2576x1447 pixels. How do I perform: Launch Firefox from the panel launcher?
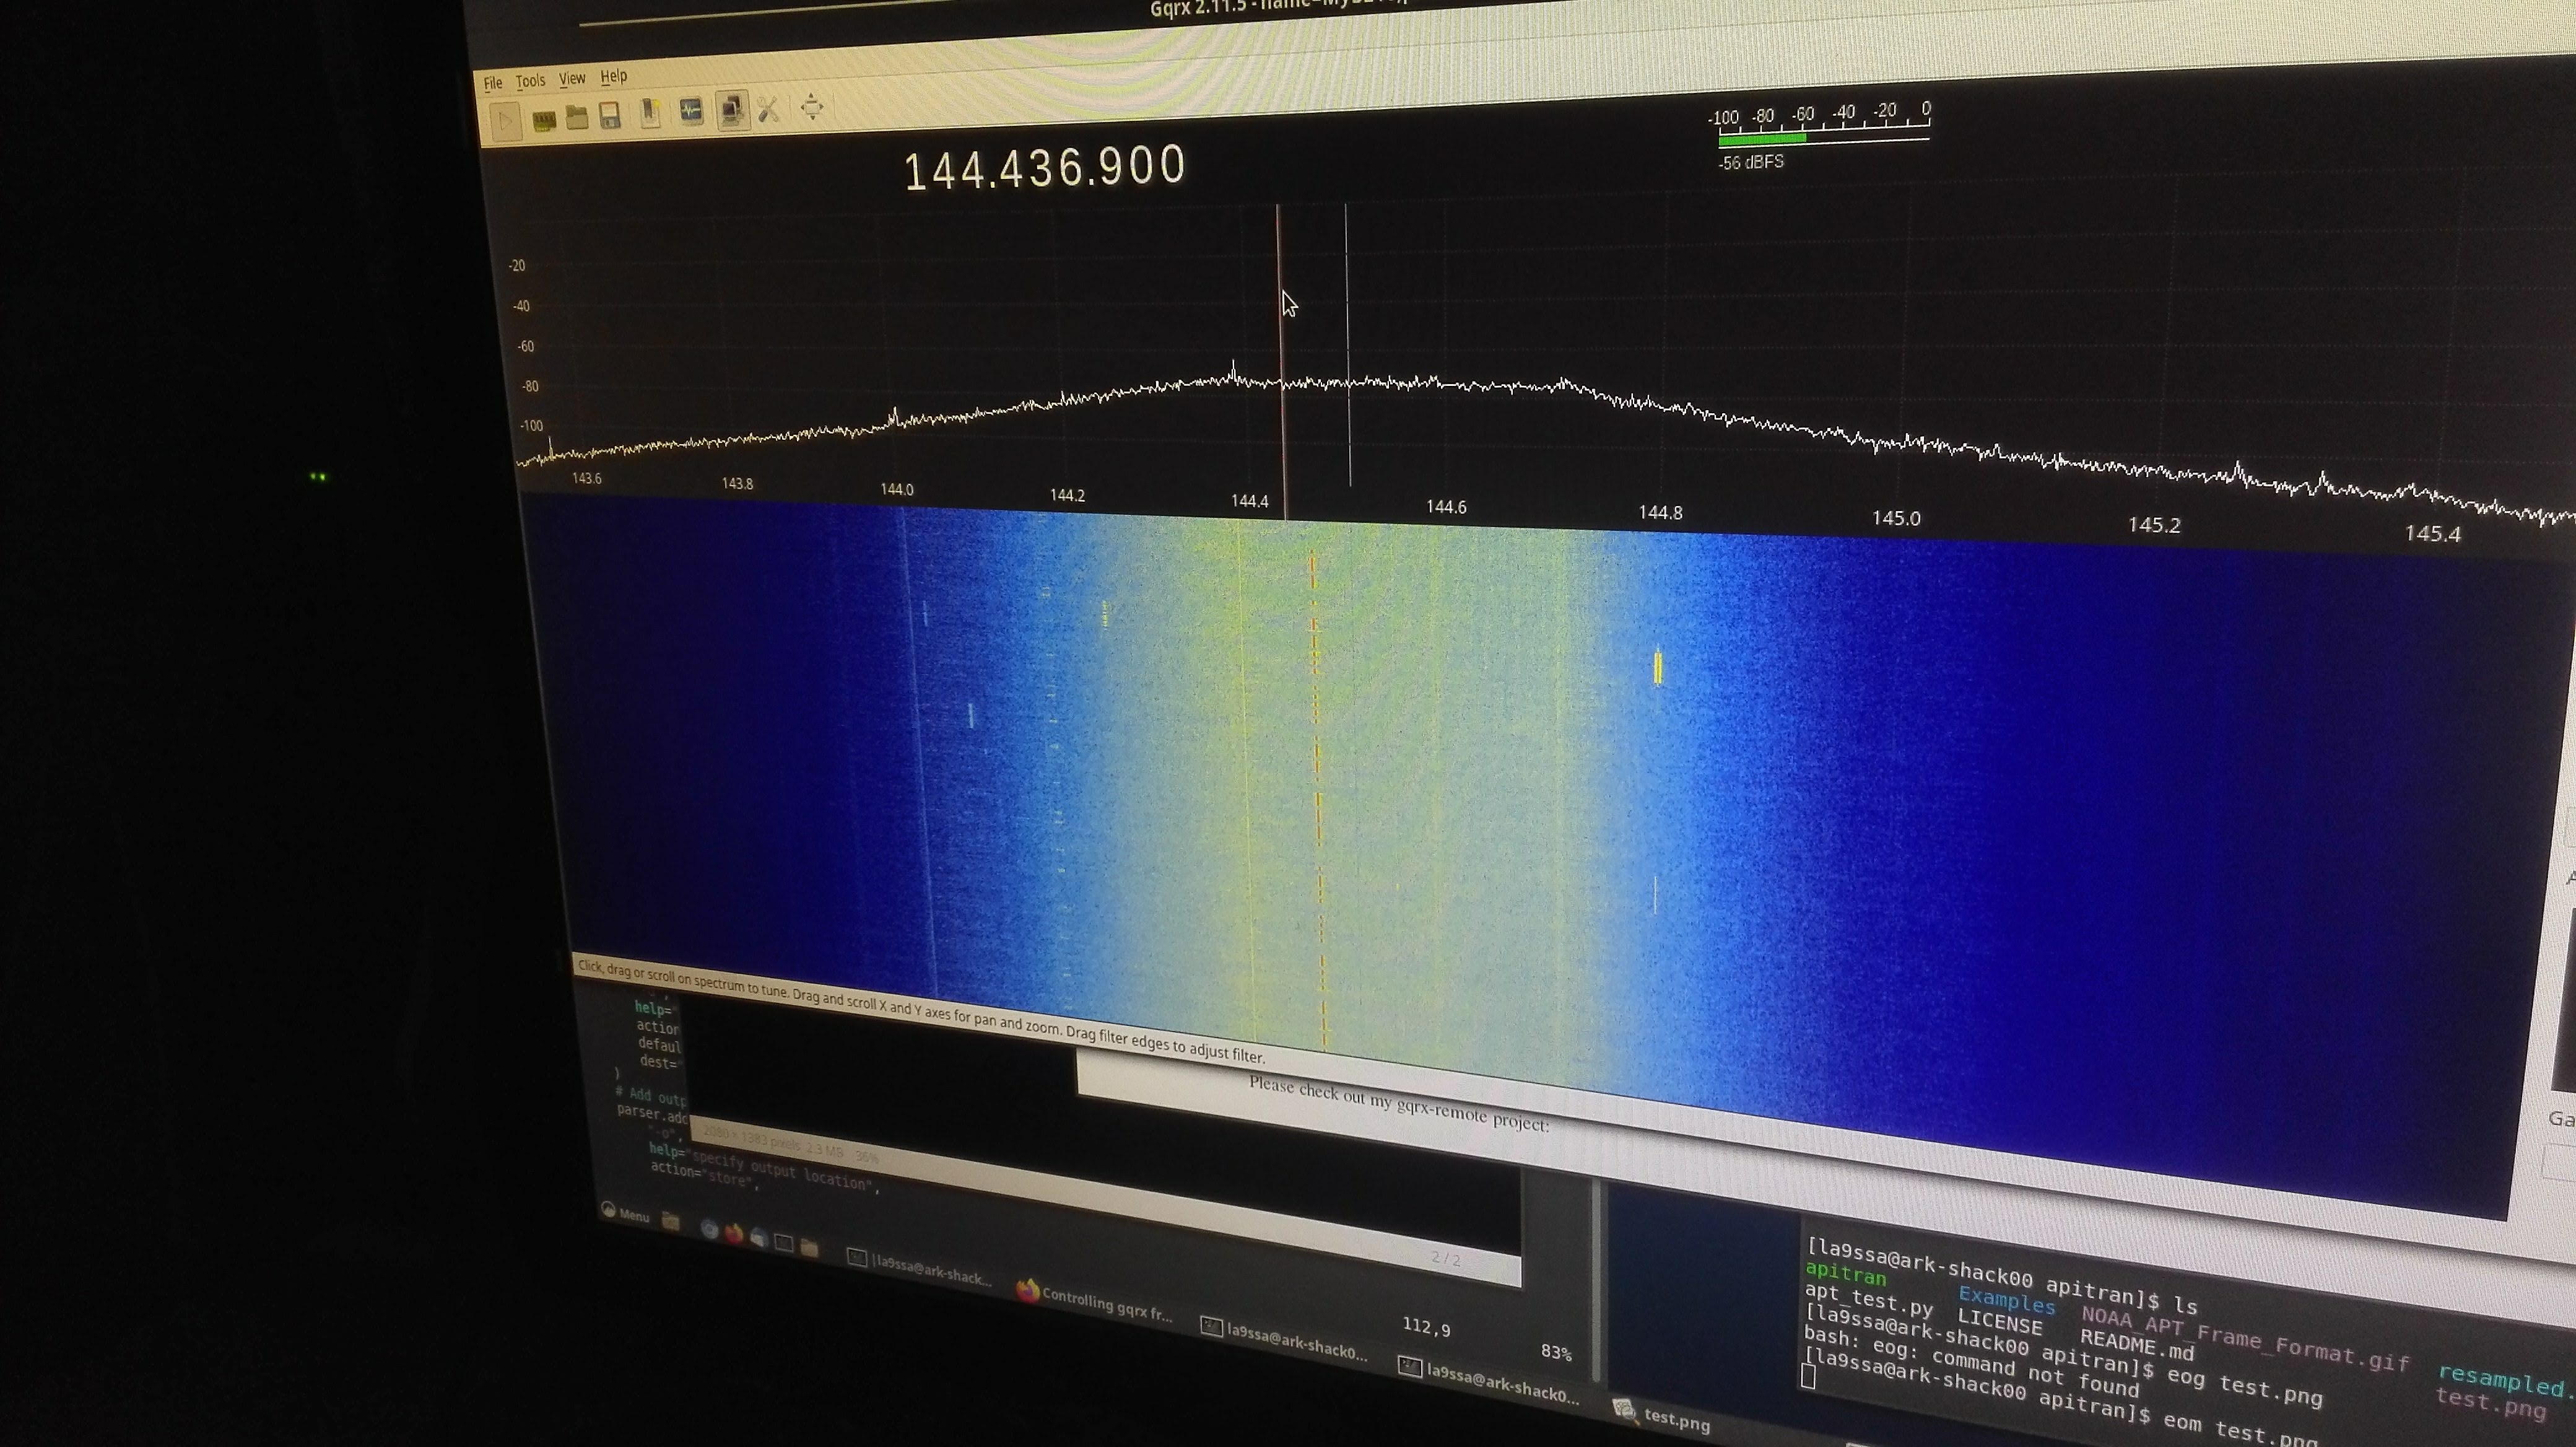tap(734, 1233)
